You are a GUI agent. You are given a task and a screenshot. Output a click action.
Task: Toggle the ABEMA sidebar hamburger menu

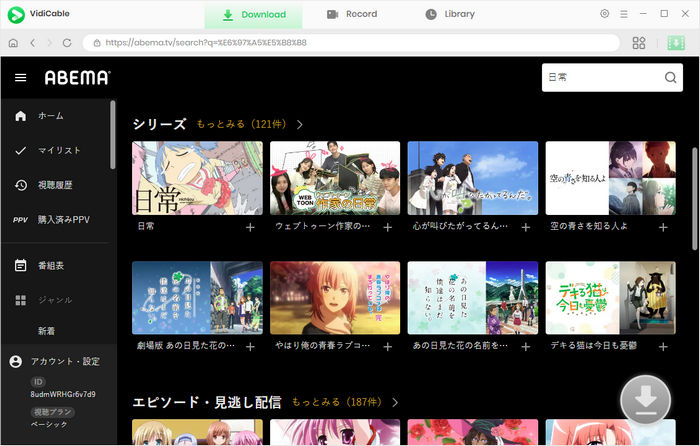click(x=21, y=78)
